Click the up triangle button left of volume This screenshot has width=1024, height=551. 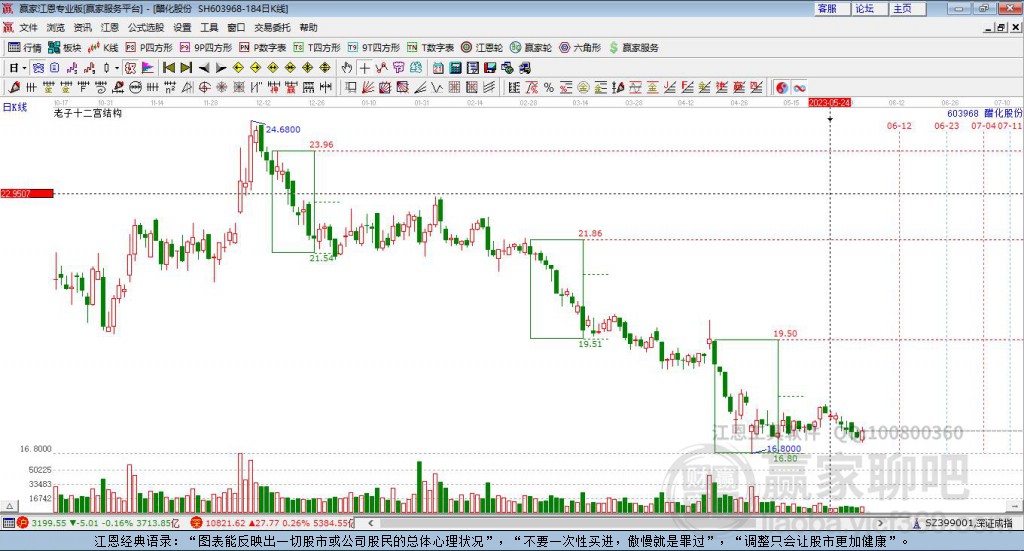coord(9,506)
